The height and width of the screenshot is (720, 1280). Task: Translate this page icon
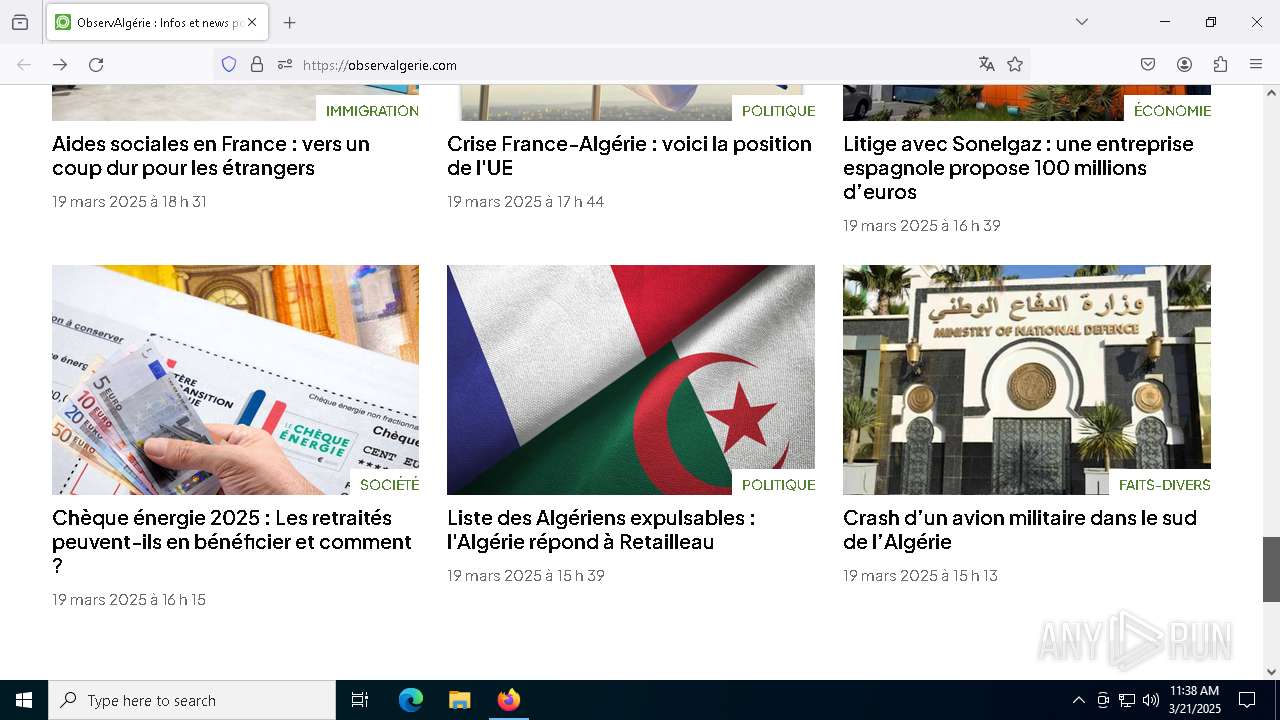coord(987,64)
